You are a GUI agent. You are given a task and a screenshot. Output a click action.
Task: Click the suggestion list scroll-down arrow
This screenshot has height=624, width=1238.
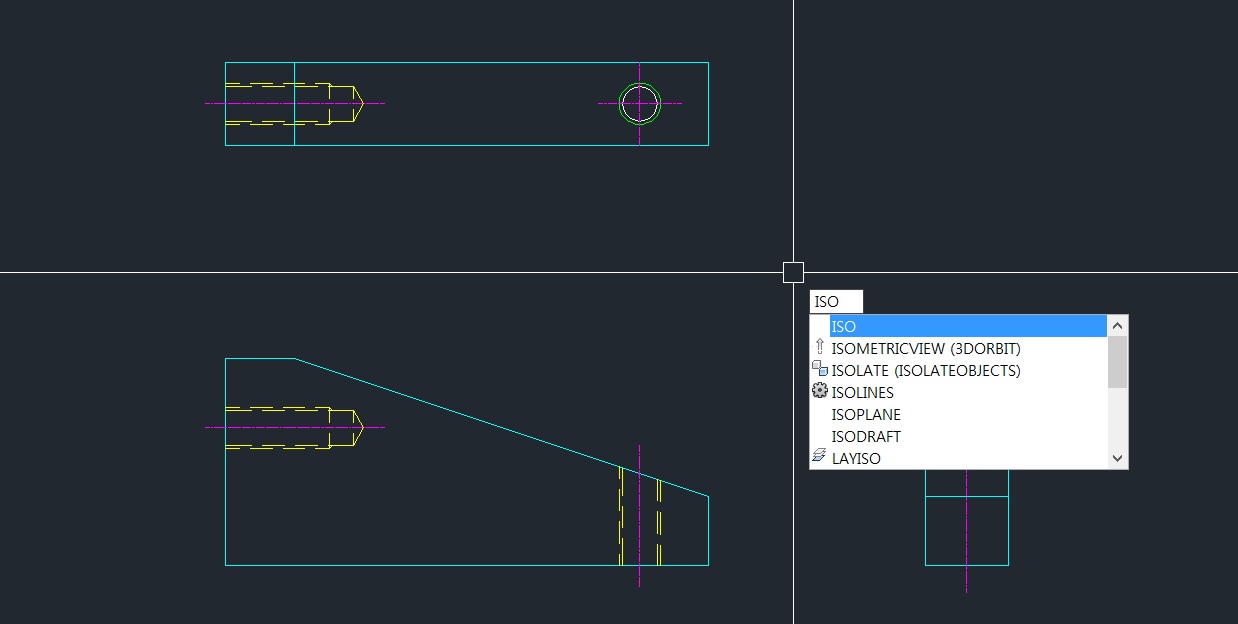[x=1118, y=458]
